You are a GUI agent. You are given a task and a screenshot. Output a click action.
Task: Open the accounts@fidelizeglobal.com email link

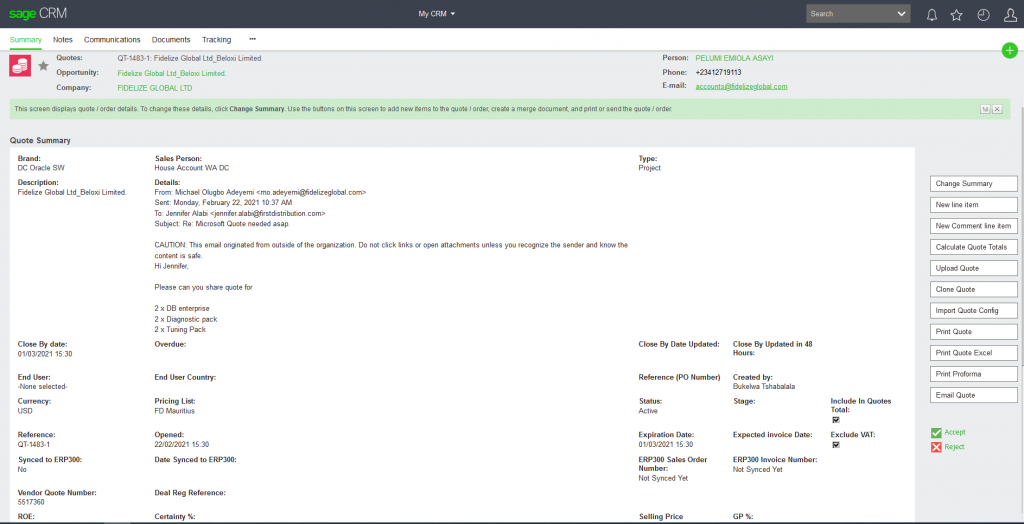click(741, 87)
